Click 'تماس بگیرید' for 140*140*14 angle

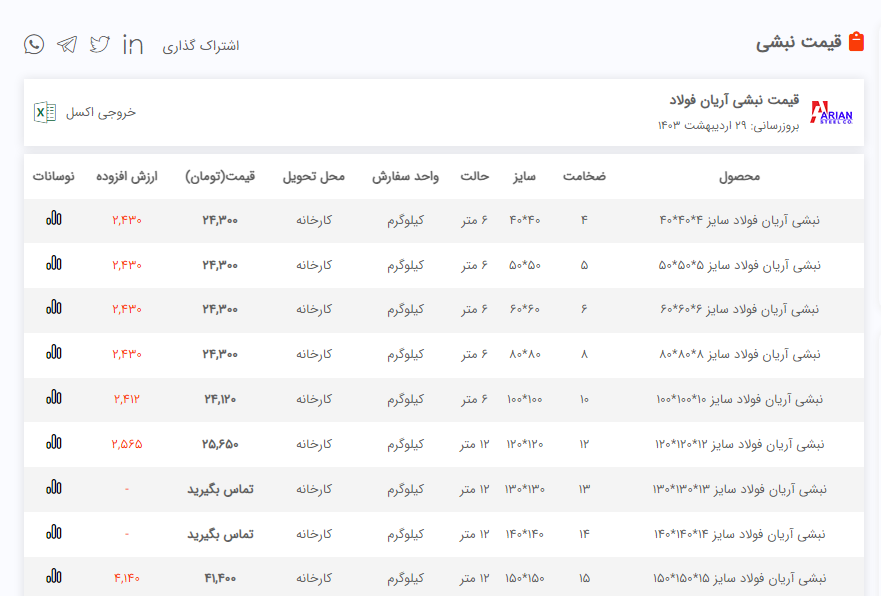point(220,534)
